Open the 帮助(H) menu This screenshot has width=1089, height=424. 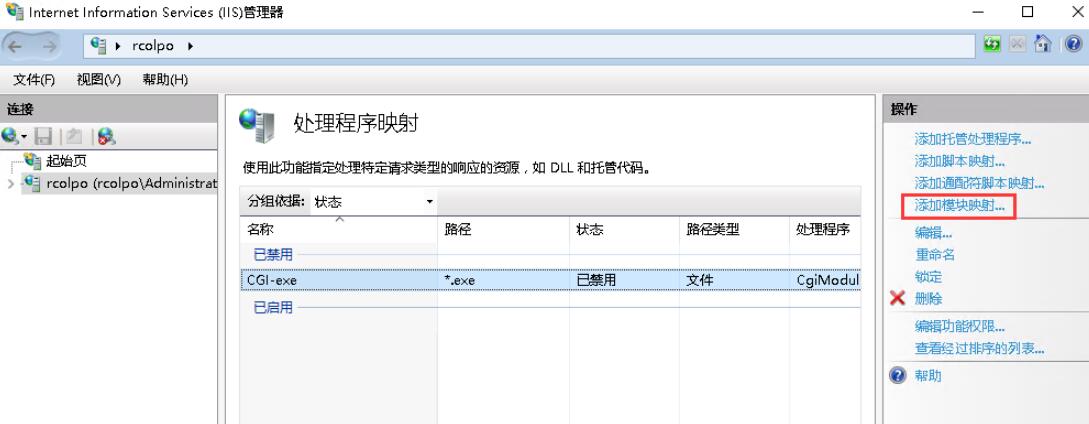pos(165,79)
